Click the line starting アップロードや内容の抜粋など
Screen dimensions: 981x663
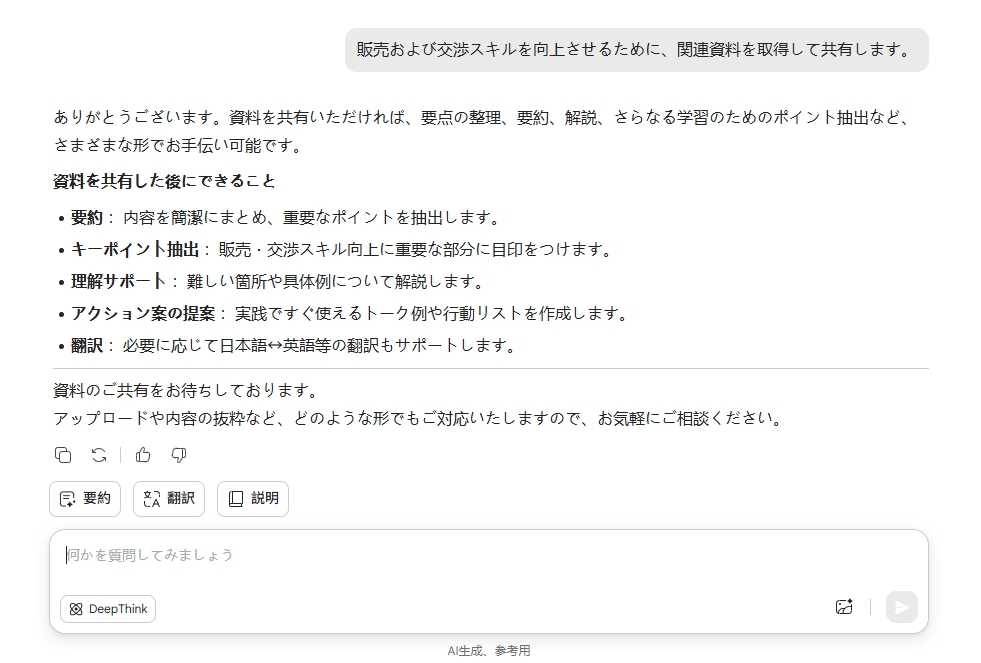[419, 418]
